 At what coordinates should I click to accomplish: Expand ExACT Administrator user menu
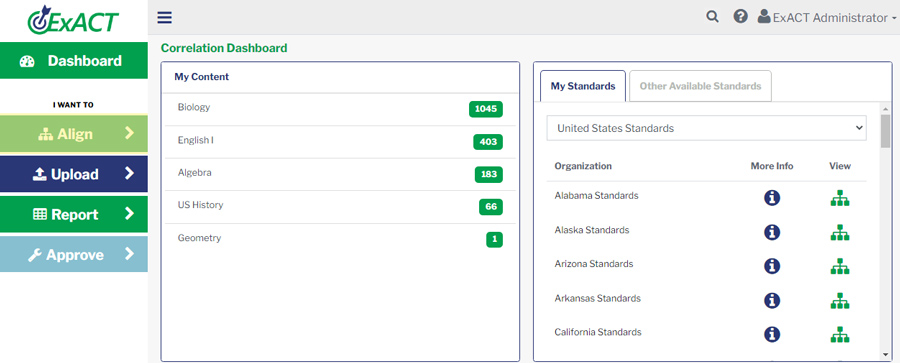pyautogui.click(x=827, y=18)
